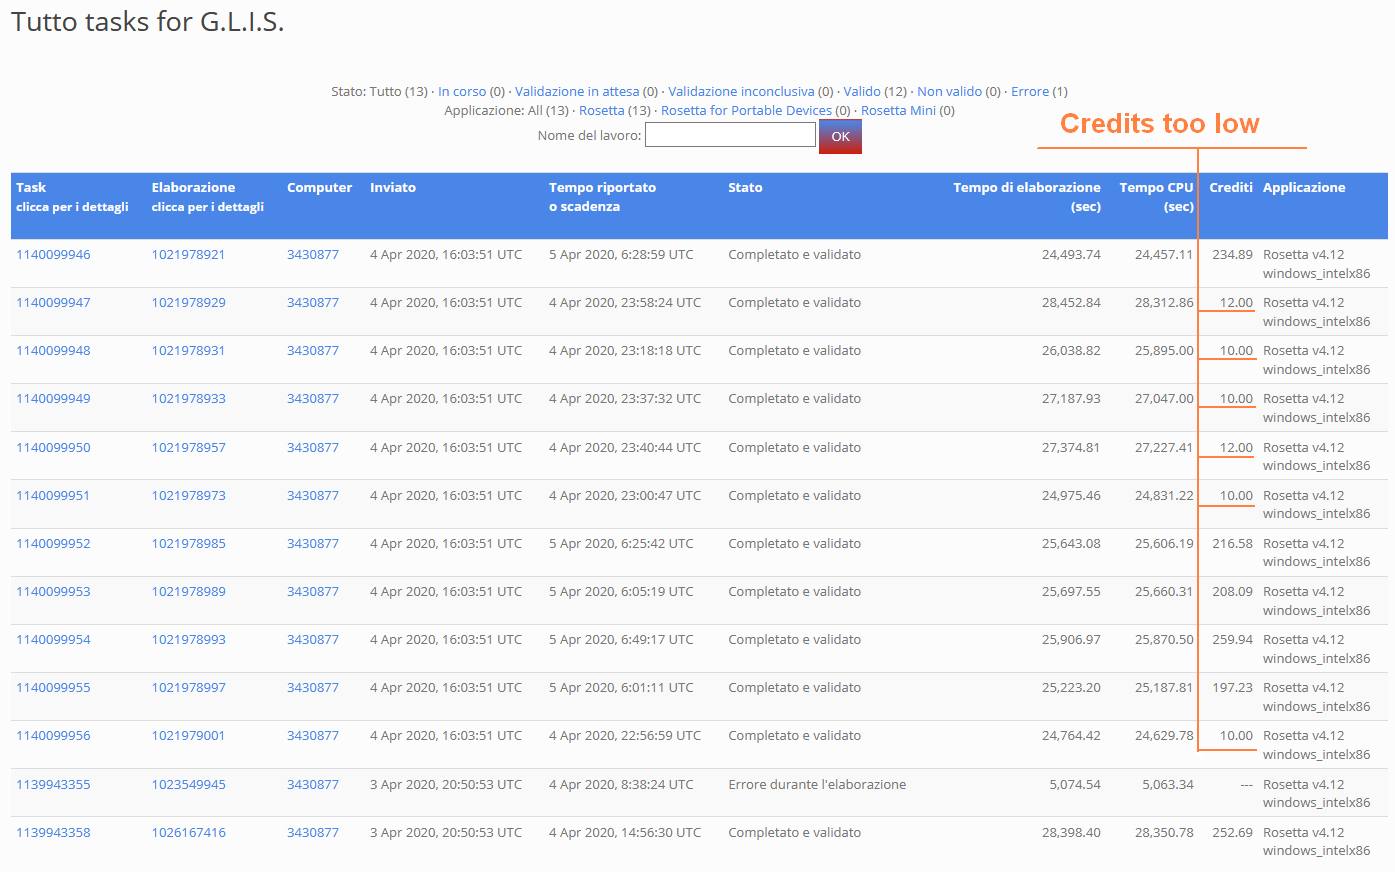Viewport: 1395px width, 872px height.
Task: Open work unit 1026167416
Action: click(188, 832)
